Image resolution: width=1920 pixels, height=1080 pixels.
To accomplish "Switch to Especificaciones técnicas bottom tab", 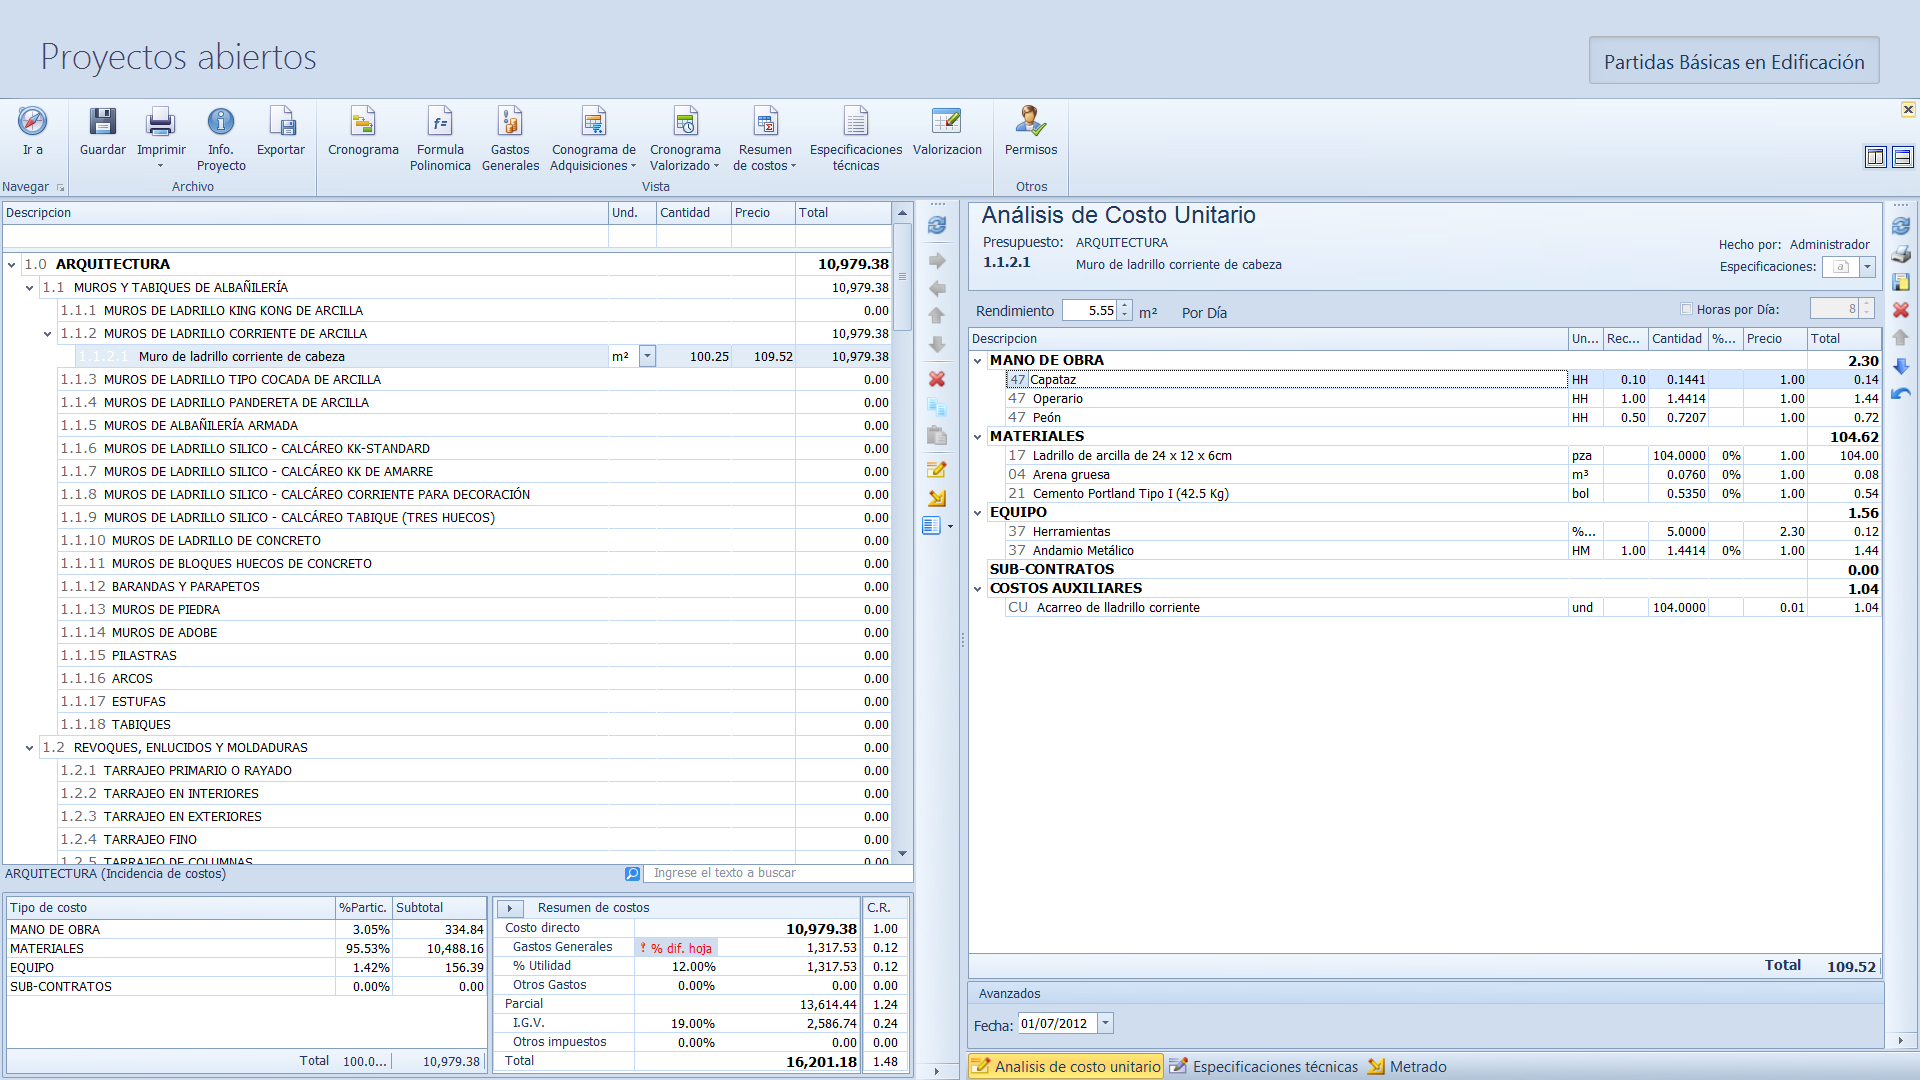I will (1264, 1067).
